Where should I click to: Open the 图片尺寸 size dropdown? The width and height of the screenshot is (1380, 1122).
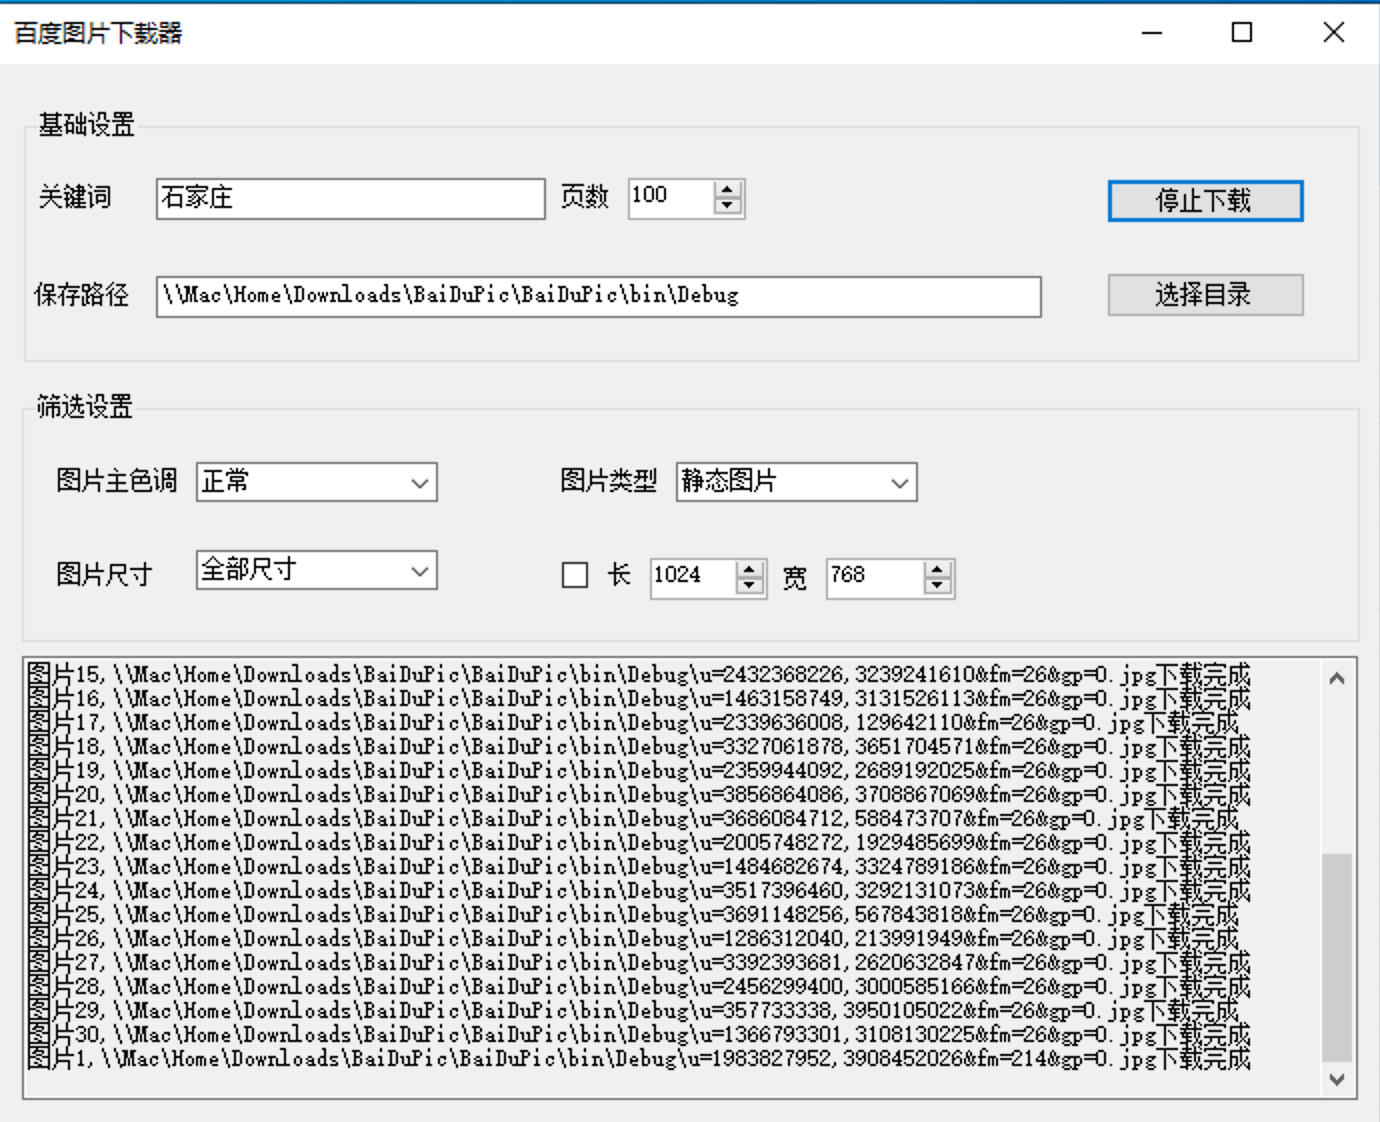tap(317, 570)
